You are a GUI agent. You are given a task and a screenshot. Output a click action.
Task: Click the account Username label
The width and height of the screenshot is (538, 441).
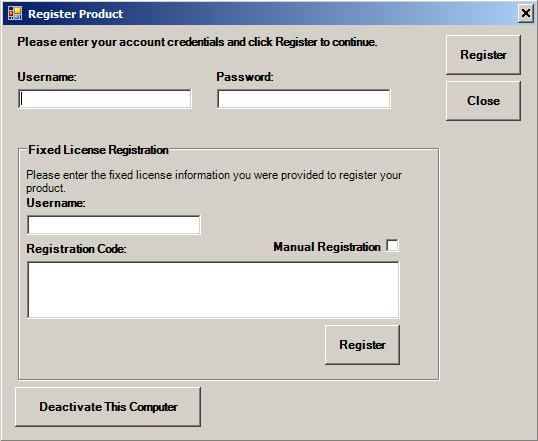(47, 77)
